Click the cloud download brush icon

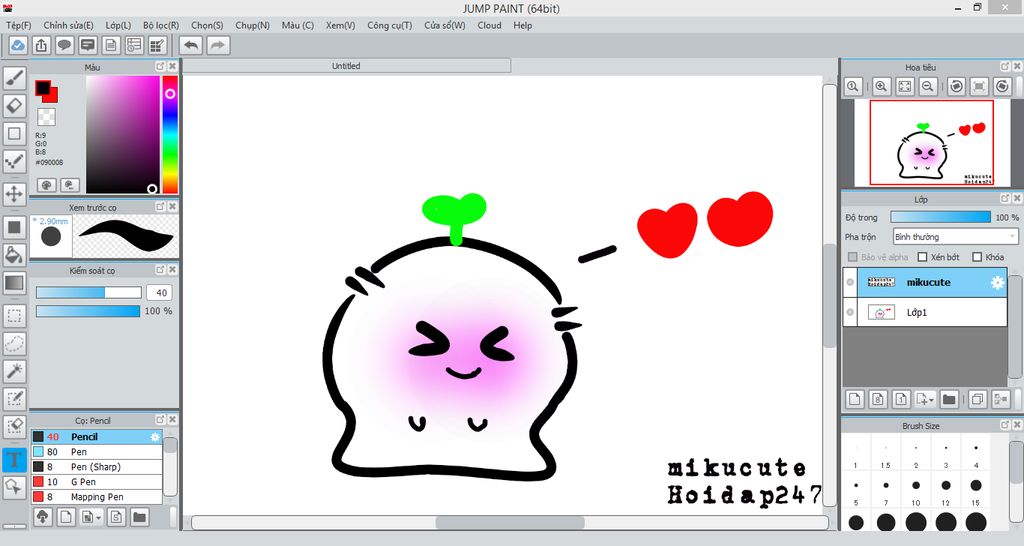point(42,517)
